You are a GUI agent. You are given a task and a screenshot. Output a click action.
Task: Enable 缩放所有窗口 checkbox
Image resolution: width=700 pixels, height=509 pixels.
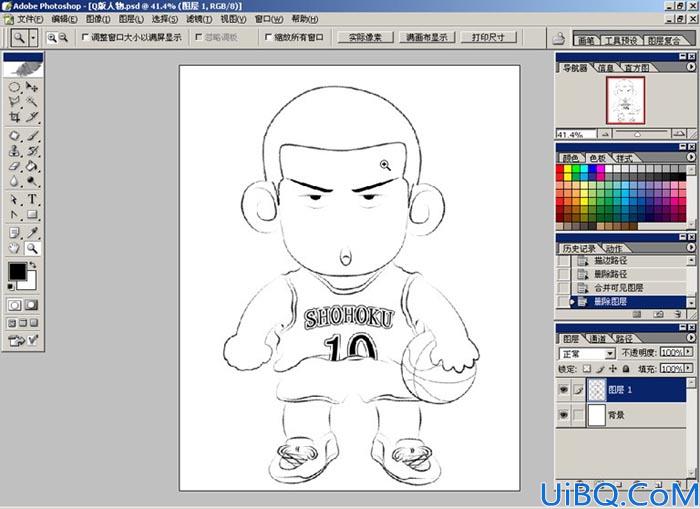pos(268,38)
